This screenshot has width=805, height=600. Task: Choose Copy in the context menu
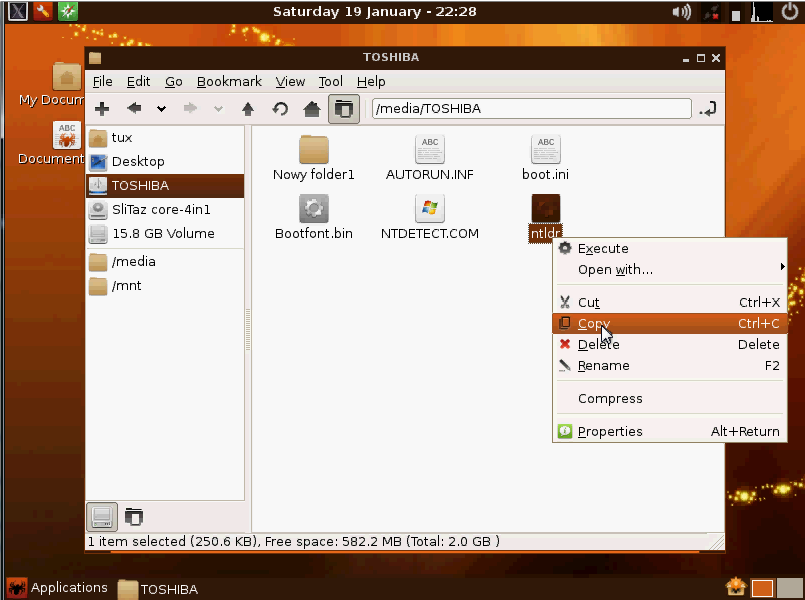pos(669,324)
